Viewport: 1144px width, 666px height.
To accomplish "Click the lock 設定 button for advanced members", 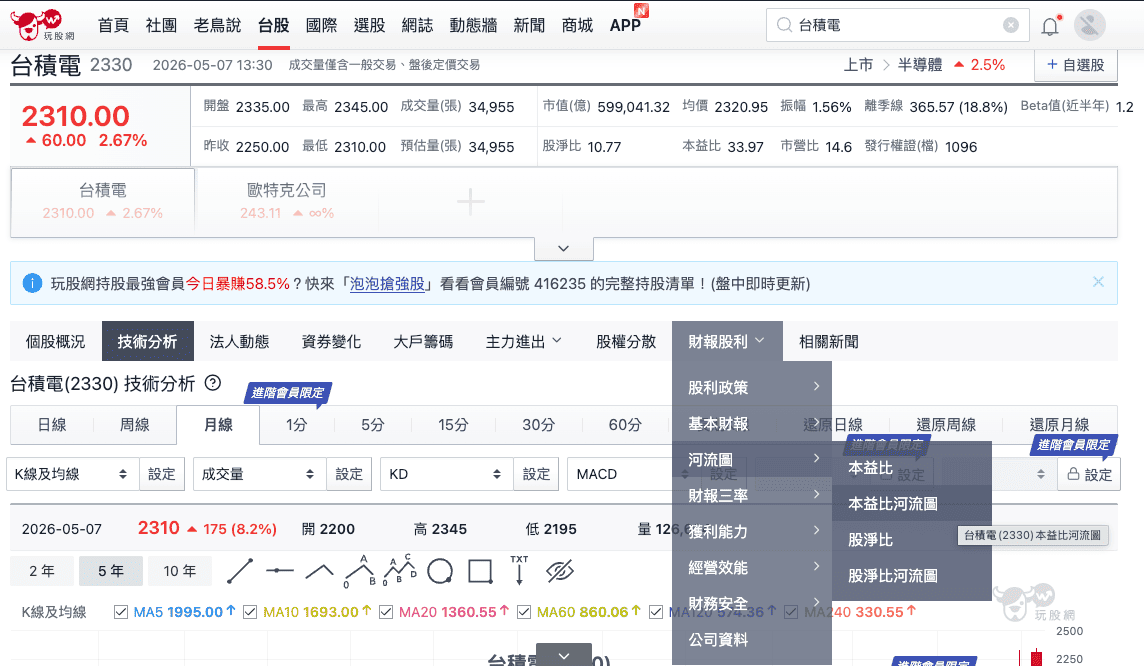I will (x=1089, y=474).
